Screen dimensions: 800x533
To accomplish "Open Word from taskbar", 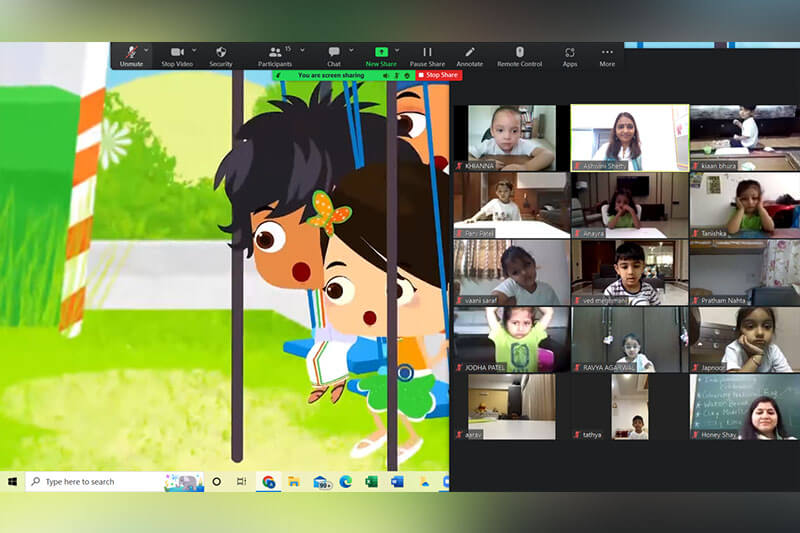I will coord(397,481).
